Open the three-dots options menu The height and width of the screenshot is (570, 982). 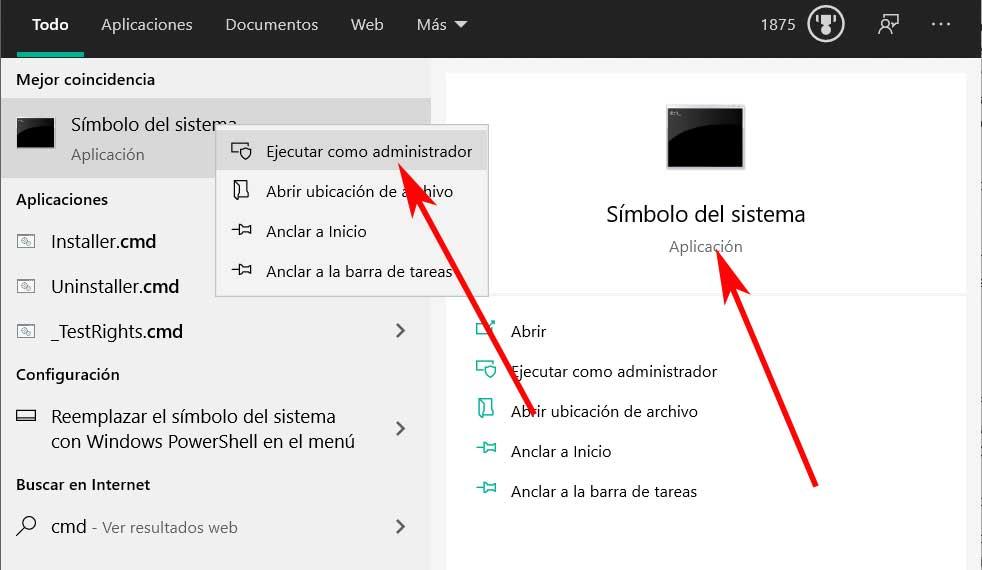coord(941,24)
